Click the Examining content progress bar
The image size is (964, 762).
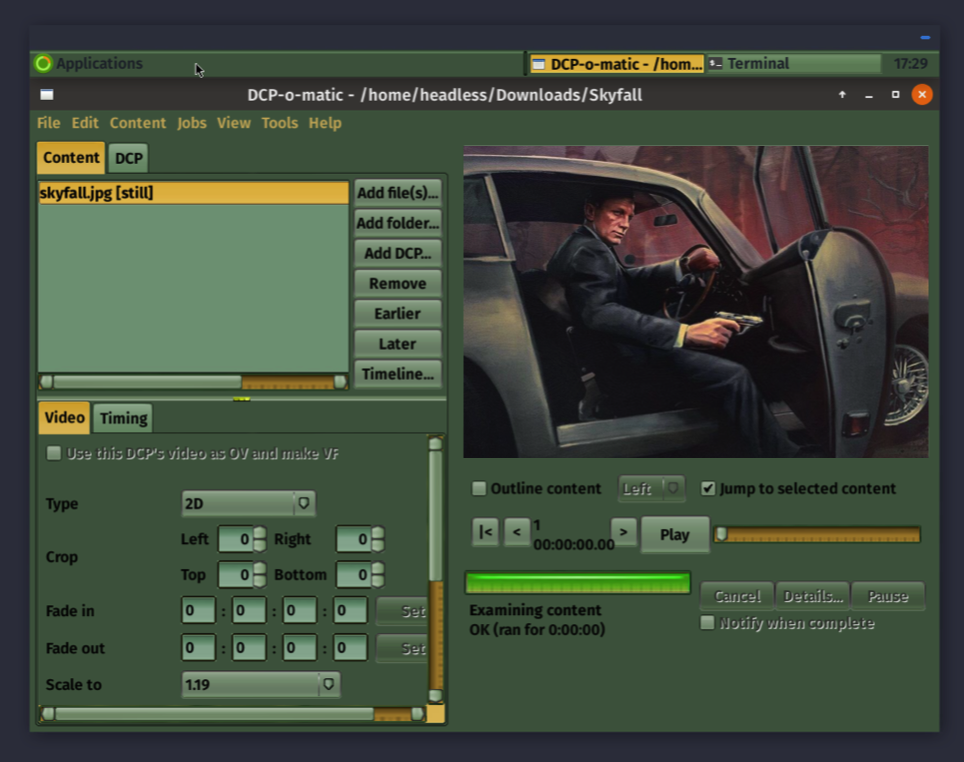[578, 582]
